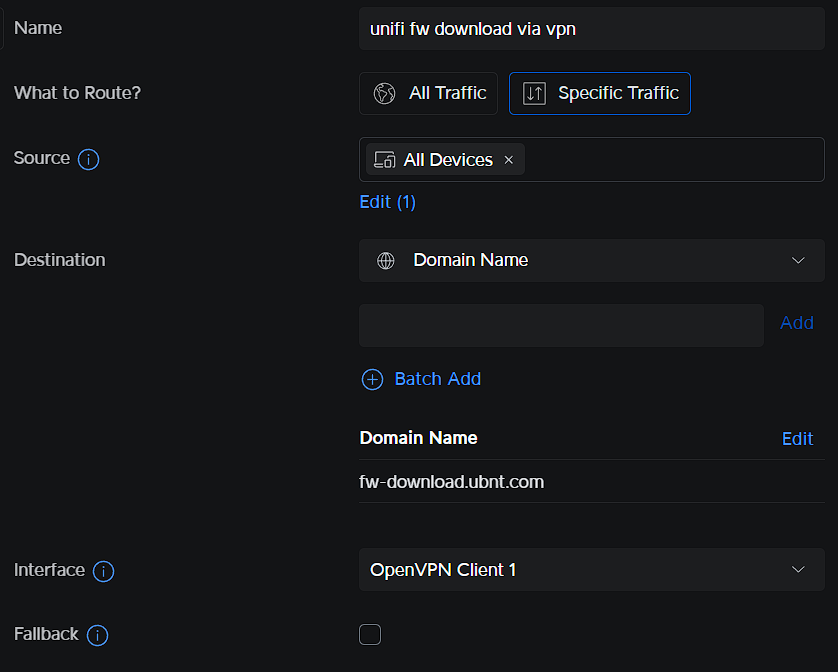Click the info icon next to Fallback
838x672 pixels.
pyautogui.click(x=97, y=635)
